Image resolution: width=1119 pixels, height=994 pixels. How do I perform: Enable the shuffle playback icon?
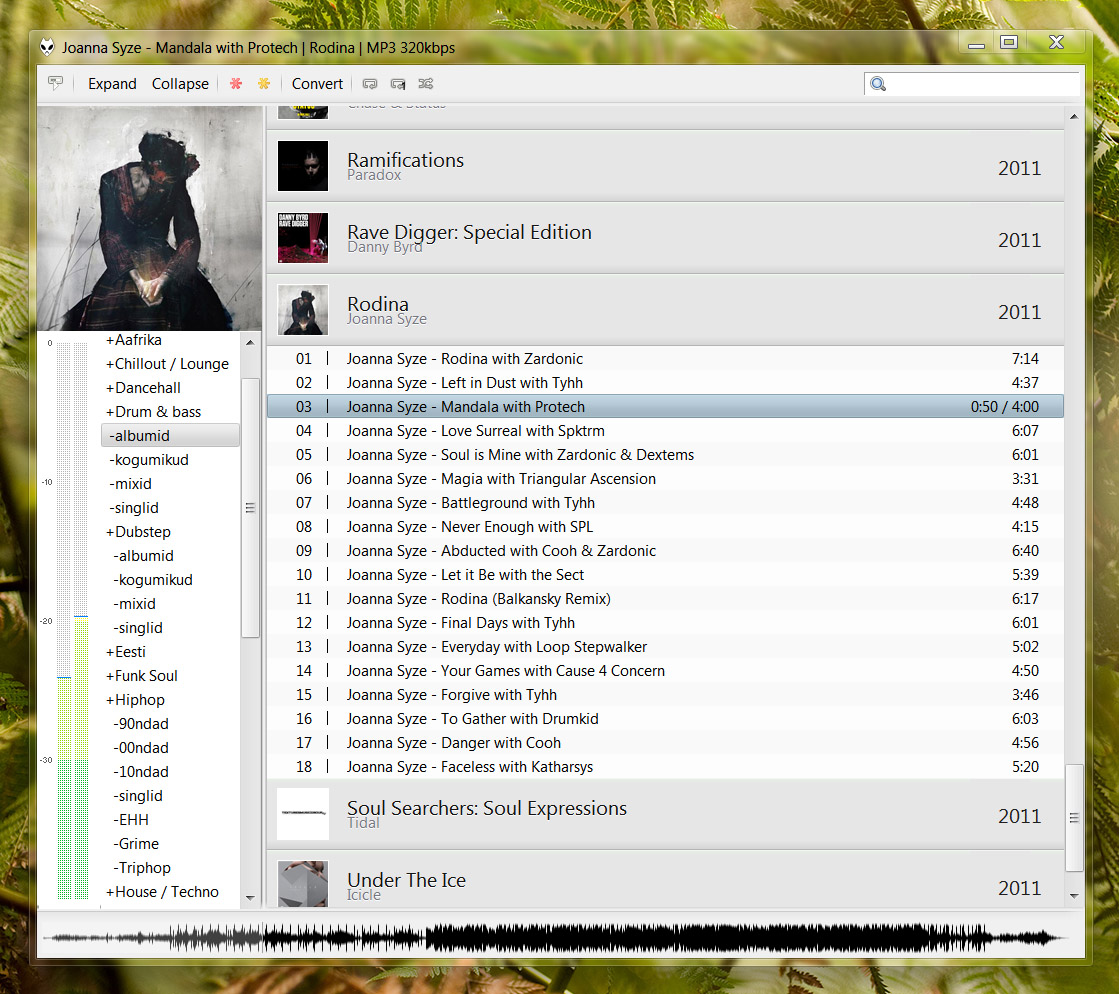point(425,84)
